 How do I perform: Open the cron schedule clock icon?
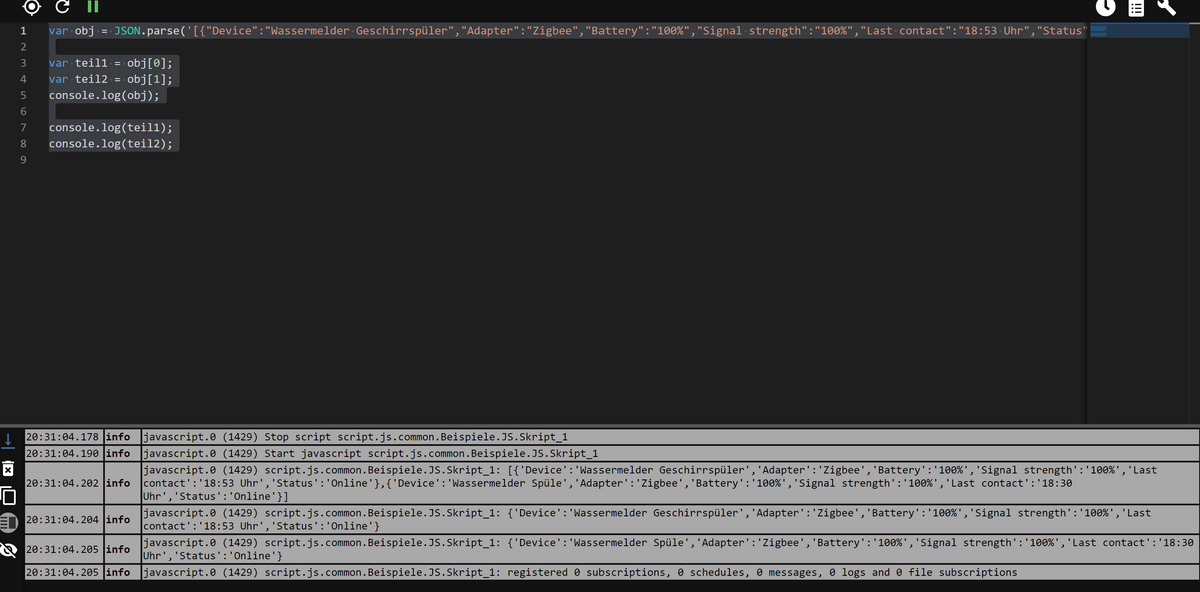click(1105, 8)
